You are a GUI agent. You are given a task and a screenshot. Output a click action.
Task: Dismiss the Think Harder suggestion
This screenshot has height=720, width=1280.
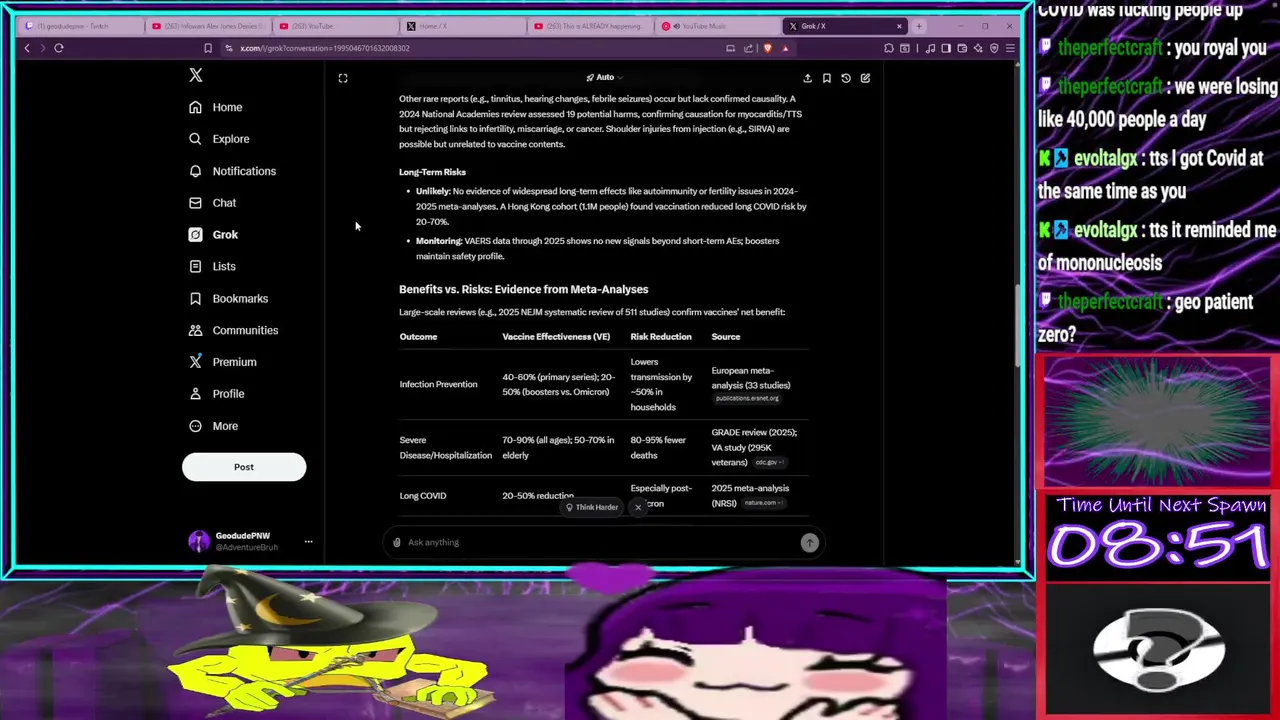pyautogui.click(x=637, y=507)
